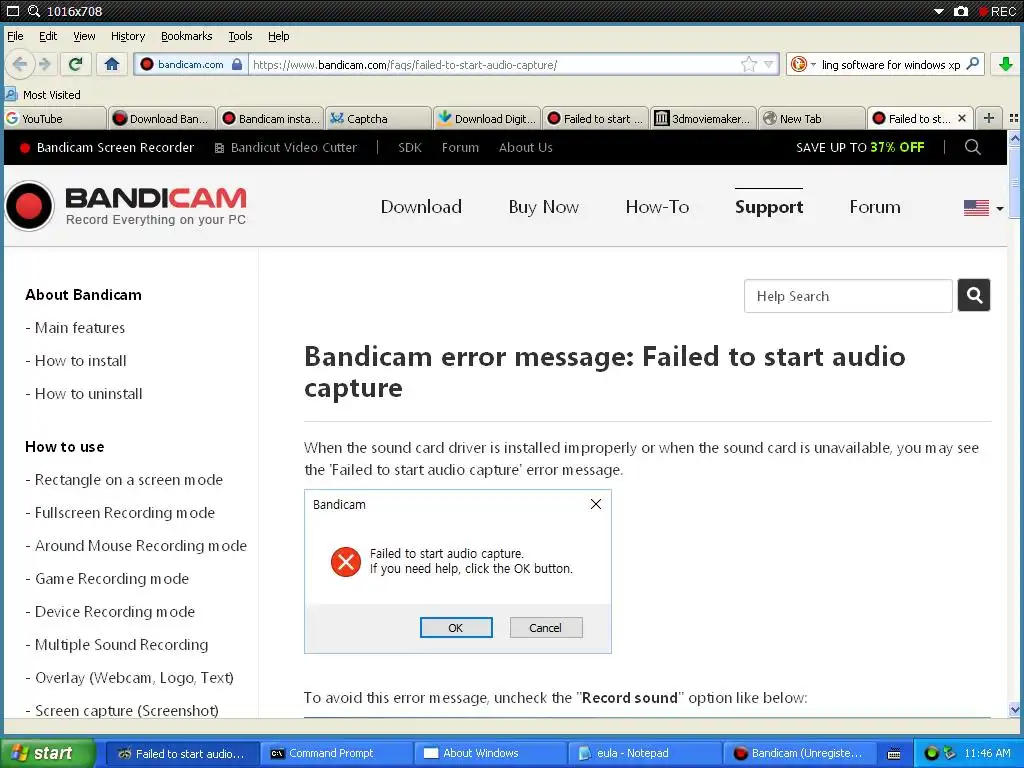Click the SAVE UP TO 37% OFF promotion
1024x768 pixels.
[x=860, y=148]
